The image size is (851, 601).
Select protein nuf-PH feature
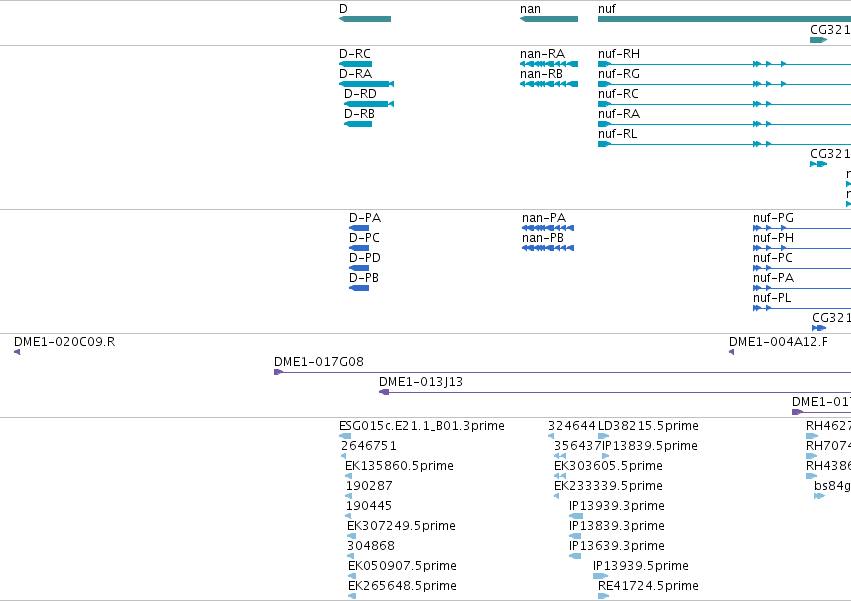pyautogui.click(x=802, y=248)
